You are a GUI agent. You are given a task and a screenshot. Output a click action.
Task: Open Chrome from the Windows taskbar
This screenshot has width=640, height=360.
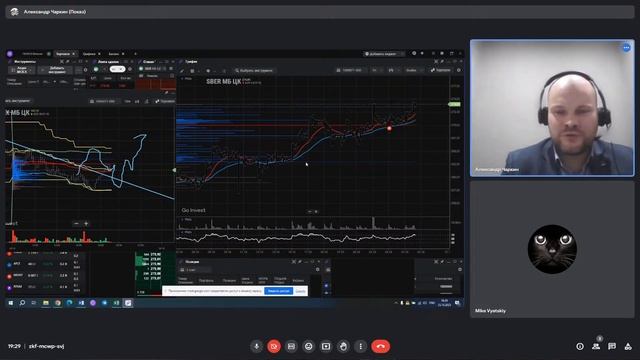pyautogui.click(x=58, y=303)
